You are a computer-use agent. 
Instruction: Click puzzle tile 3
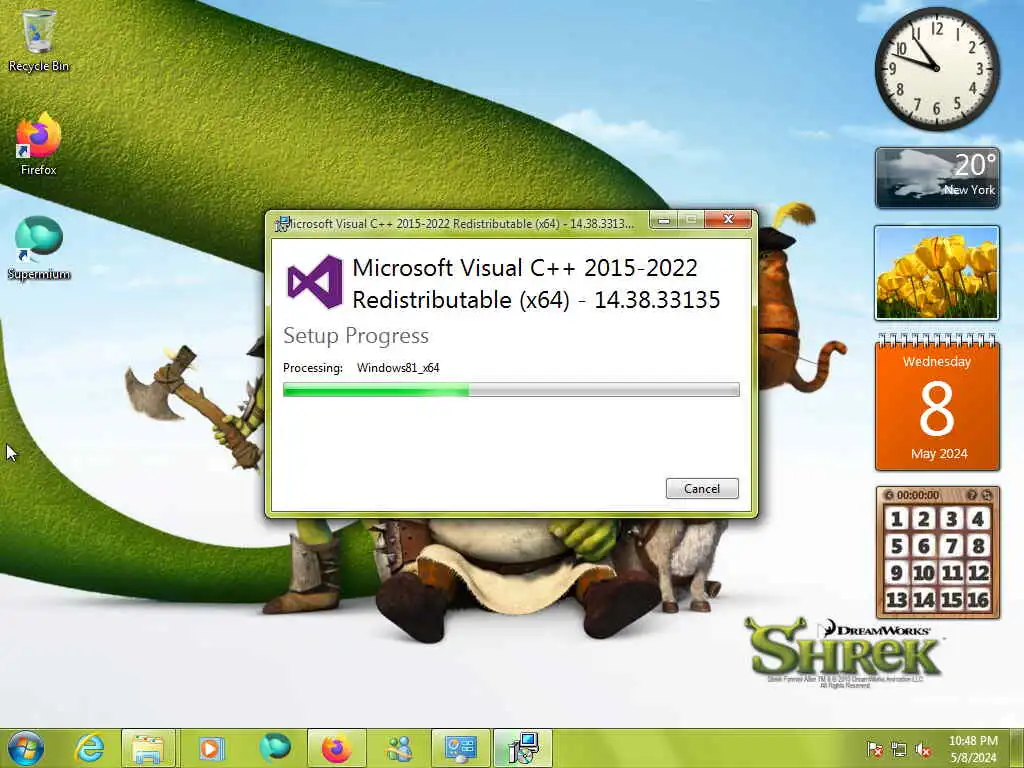pyautogui.click(x=951, y=519)
